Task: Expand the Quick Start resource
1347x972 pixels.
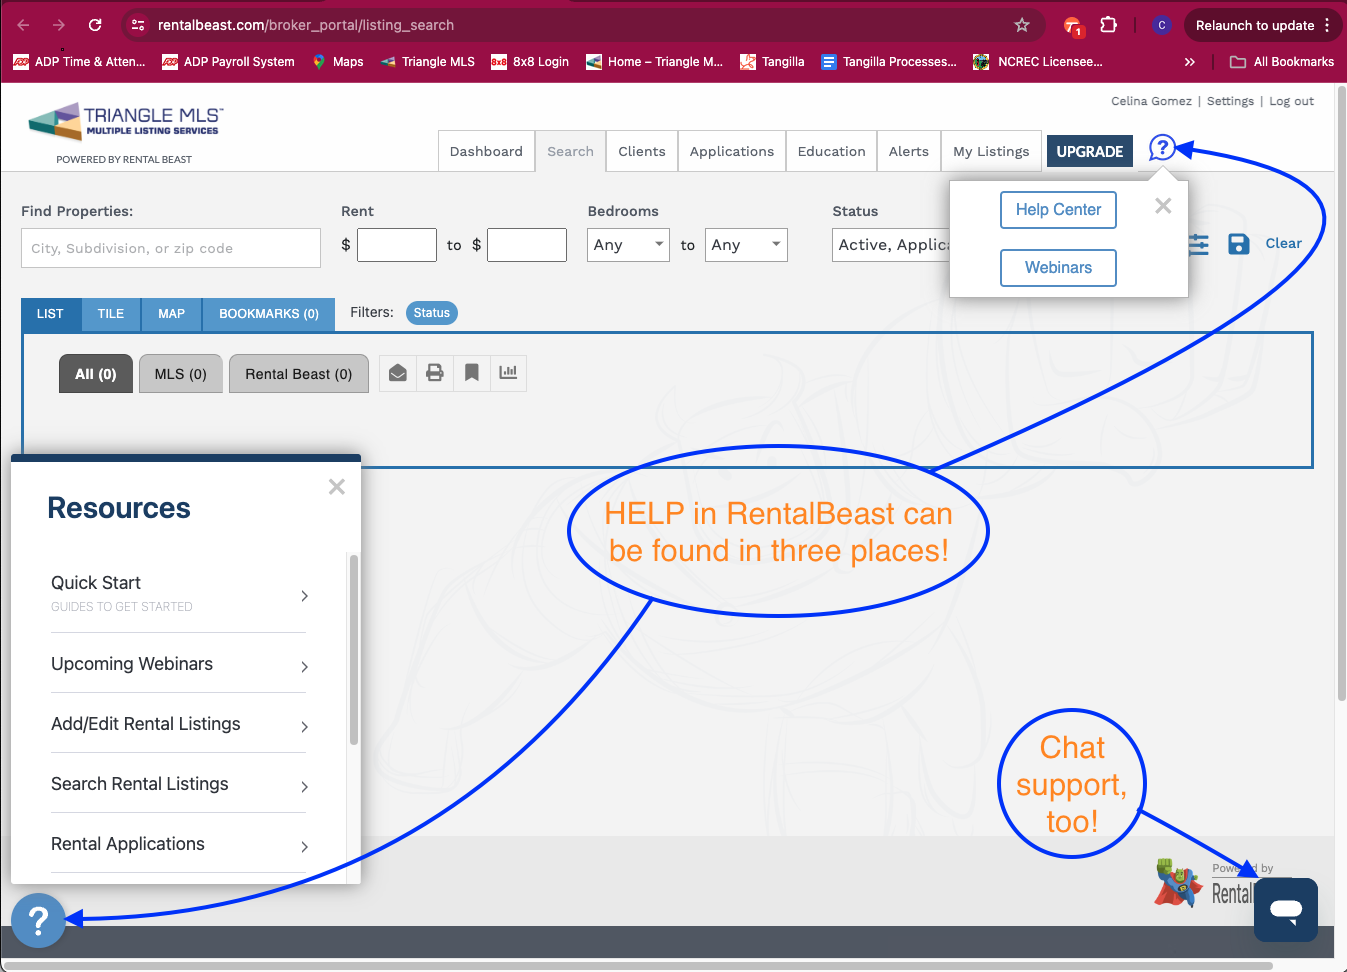Action: pyautogui.click(x=179, y=594)
